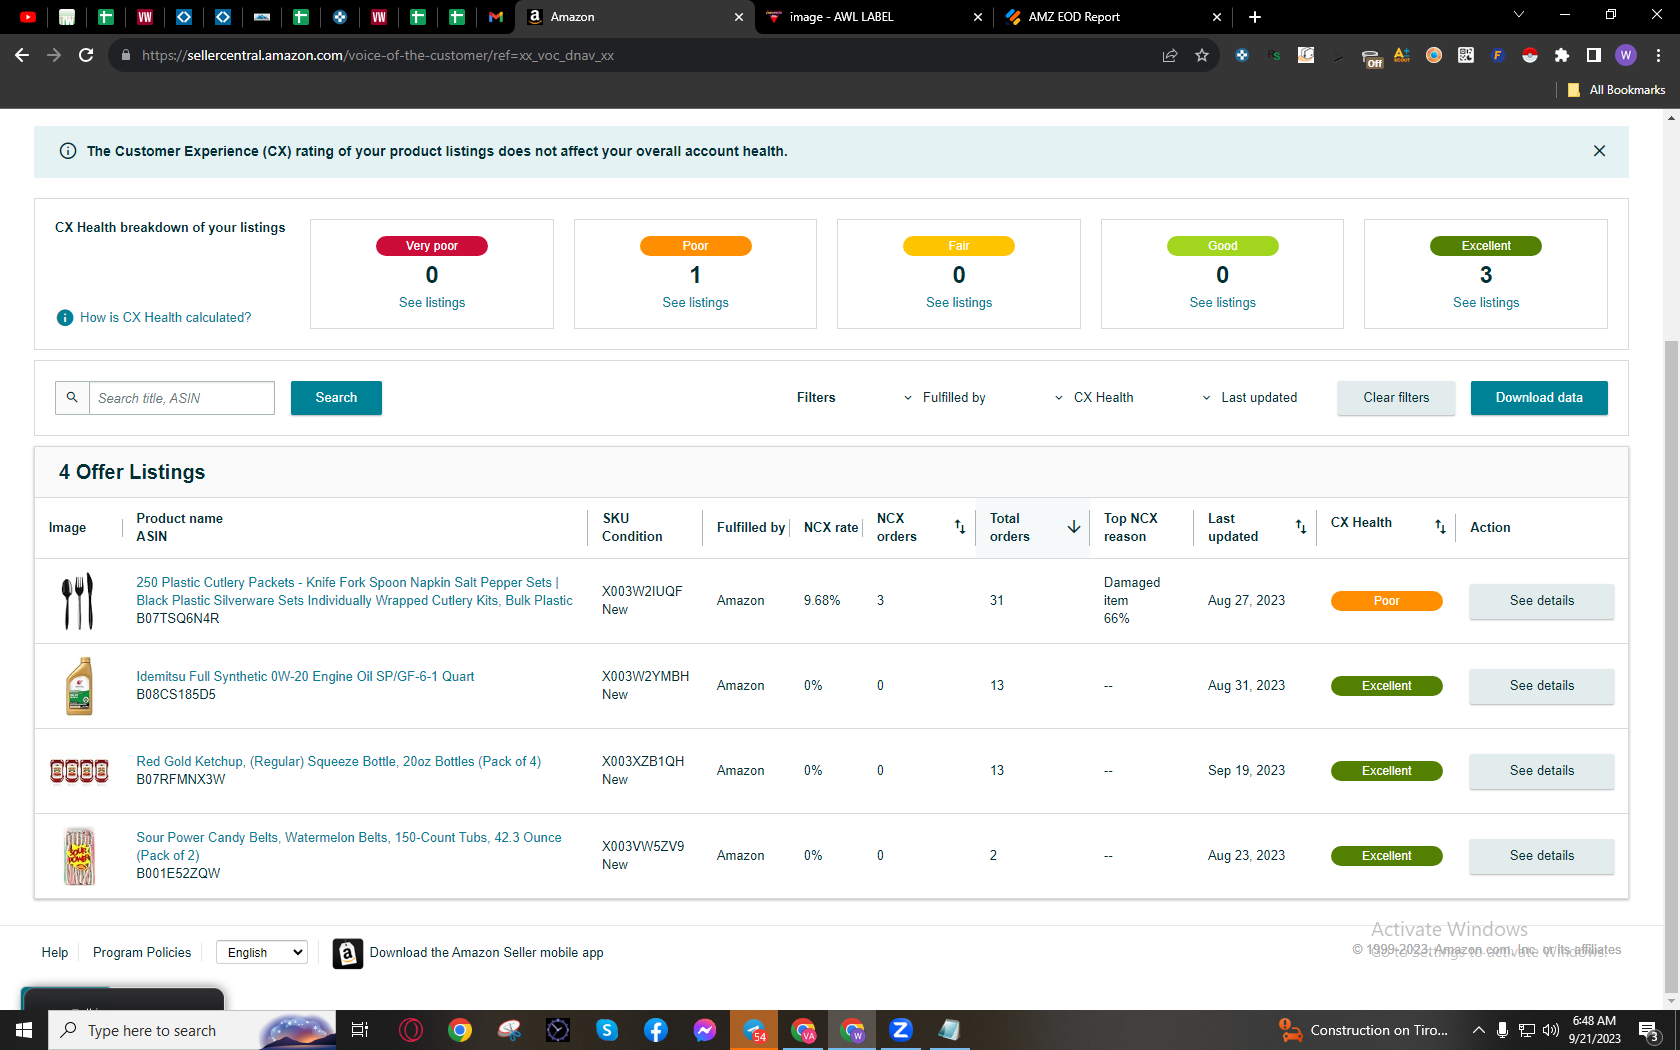This screenshot has width=1680, height=1050.
Task: Open the Idemitsu Full Synthetic Engine Oil listing
Action: pos(305,676)
